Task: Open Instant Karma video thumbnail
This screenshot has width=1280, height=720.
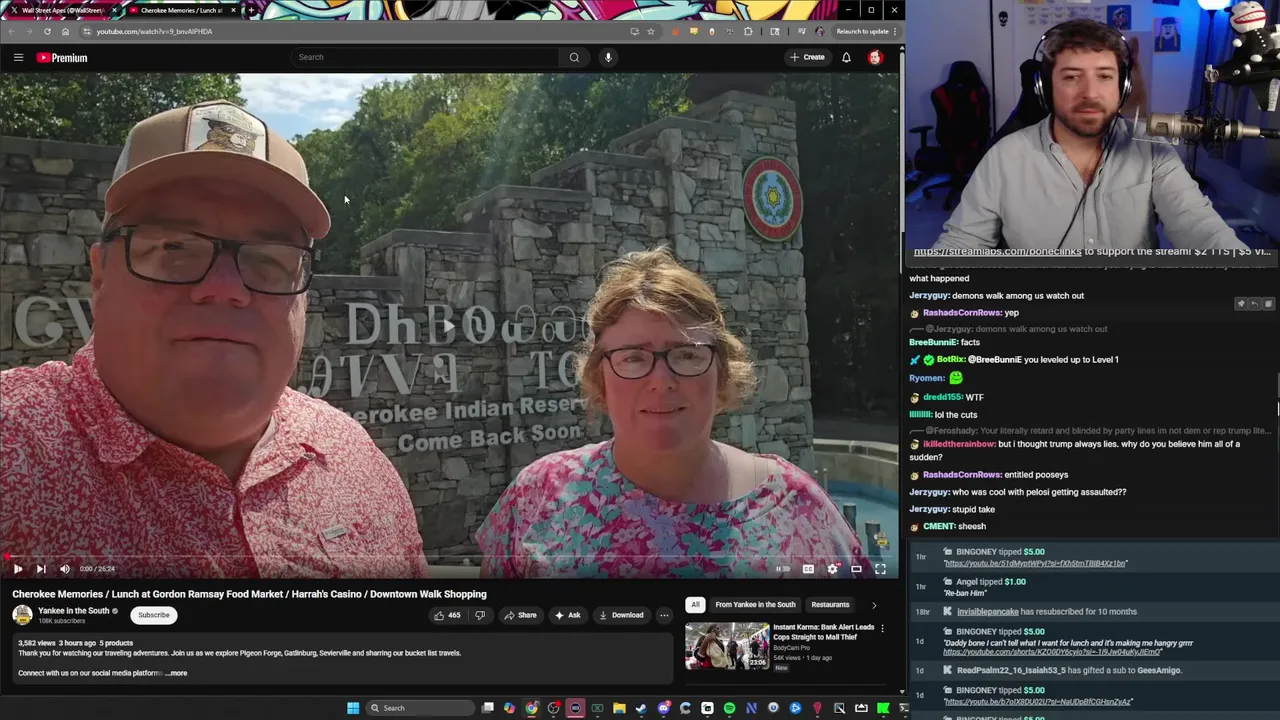Action: (x=727, y=646)
